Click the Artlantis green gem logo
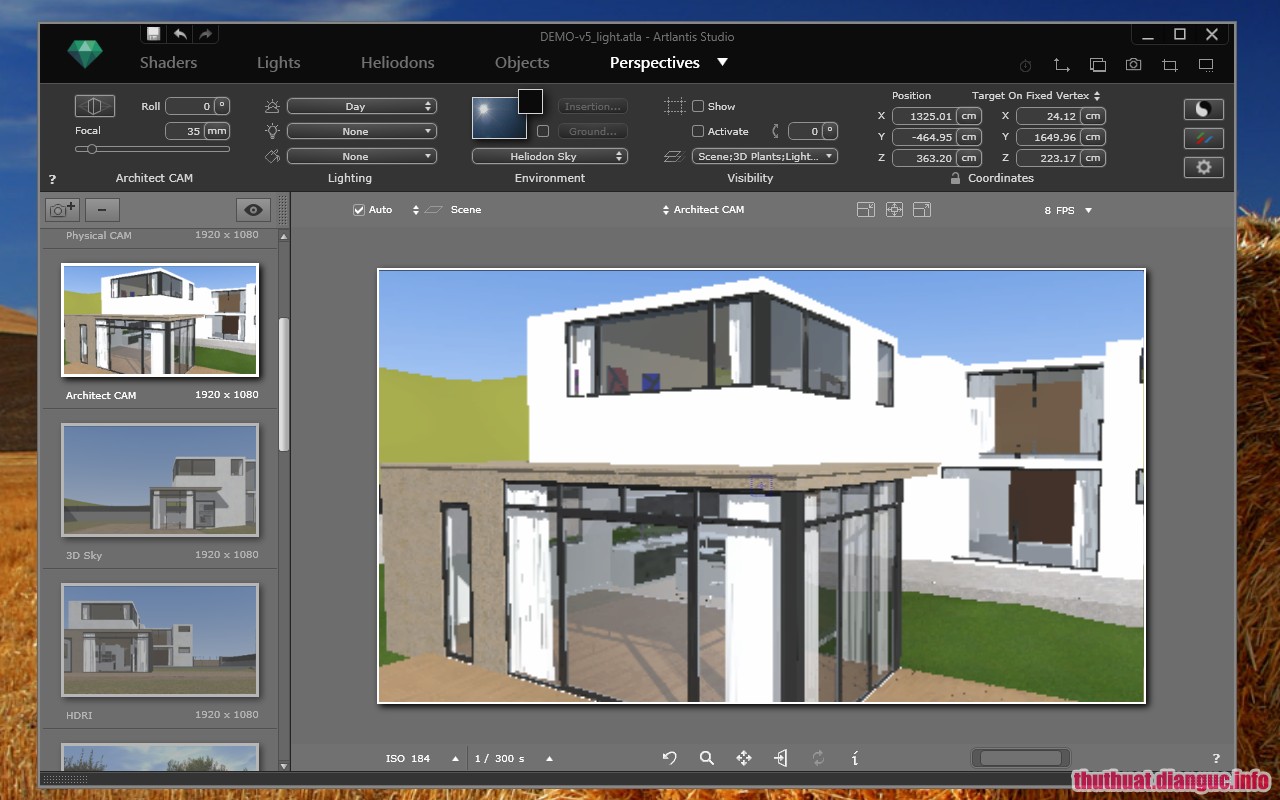Image resolution: width=1280 pixels, height=800 pixels. click(85, 54)
